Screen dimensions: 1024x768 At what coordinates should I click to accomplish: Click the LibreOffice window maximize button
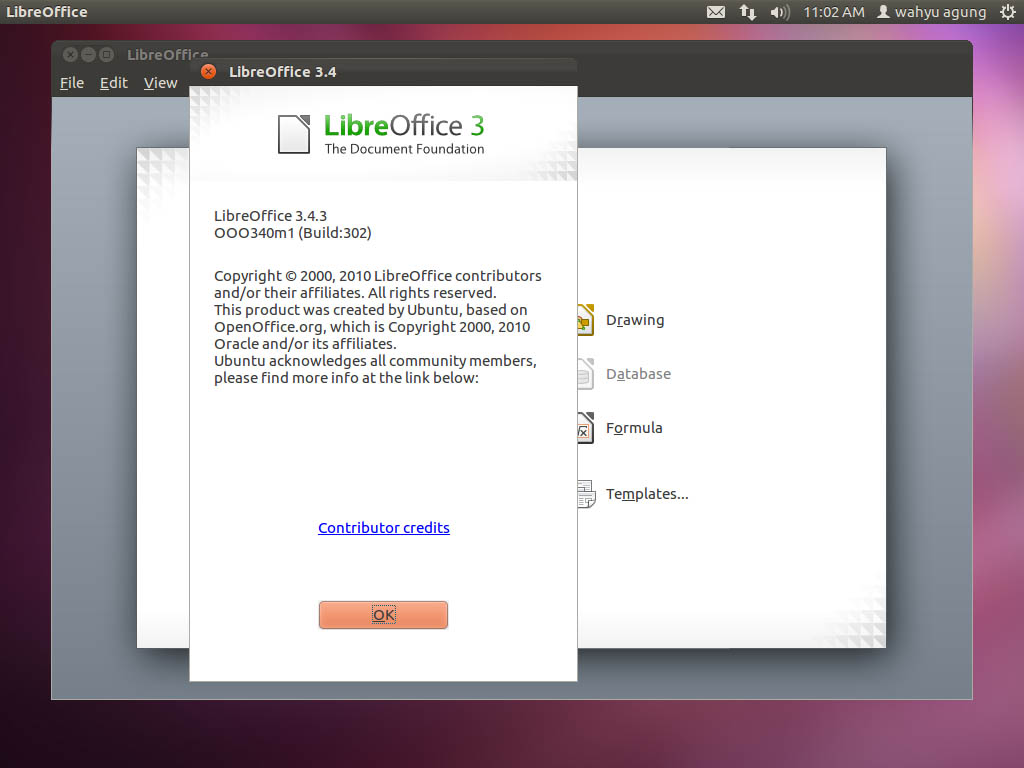point(106,55)
